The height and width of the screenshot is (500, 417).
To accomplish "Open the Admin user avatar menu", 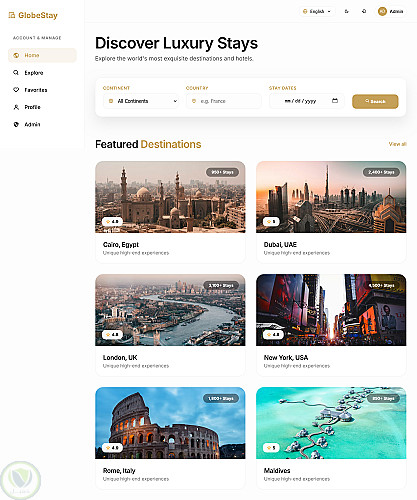I will (391, 11).
